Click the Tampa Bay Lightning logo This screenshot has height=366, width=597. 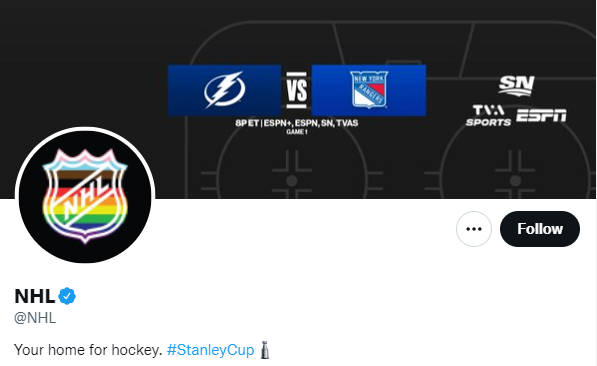[x=224, y=90]
